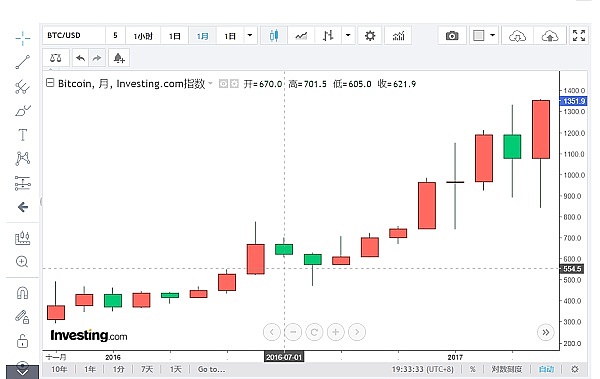Collapse the Bitcoin legend box

50,83
